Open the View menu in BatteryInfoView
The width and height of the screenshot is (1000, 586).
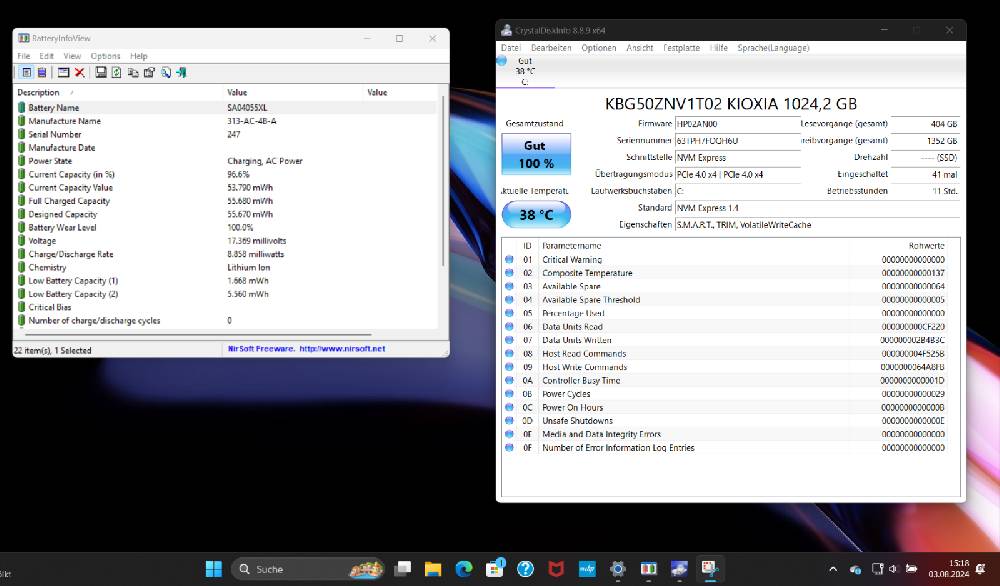72,56
